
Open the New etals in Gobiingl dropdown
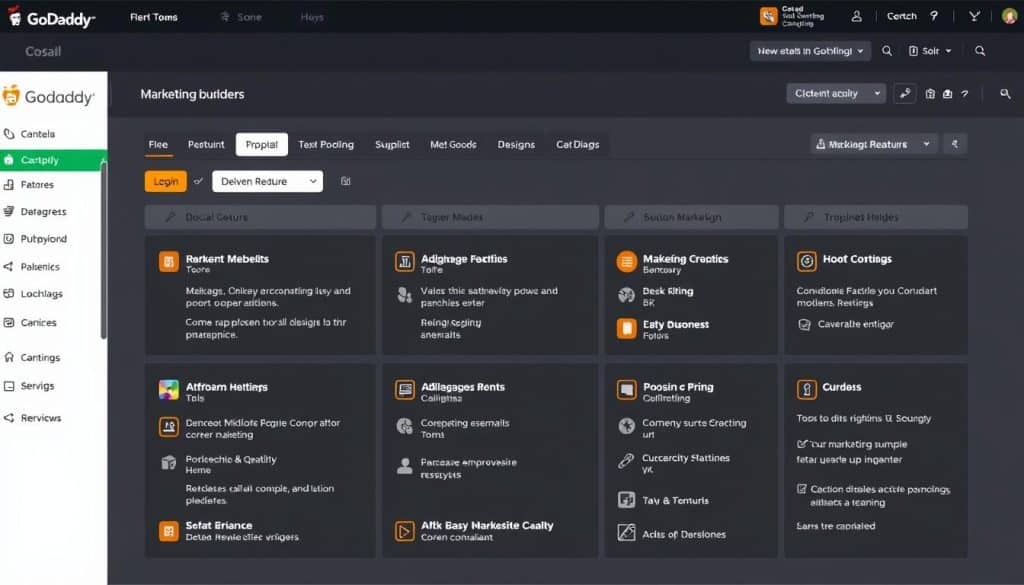810,51
